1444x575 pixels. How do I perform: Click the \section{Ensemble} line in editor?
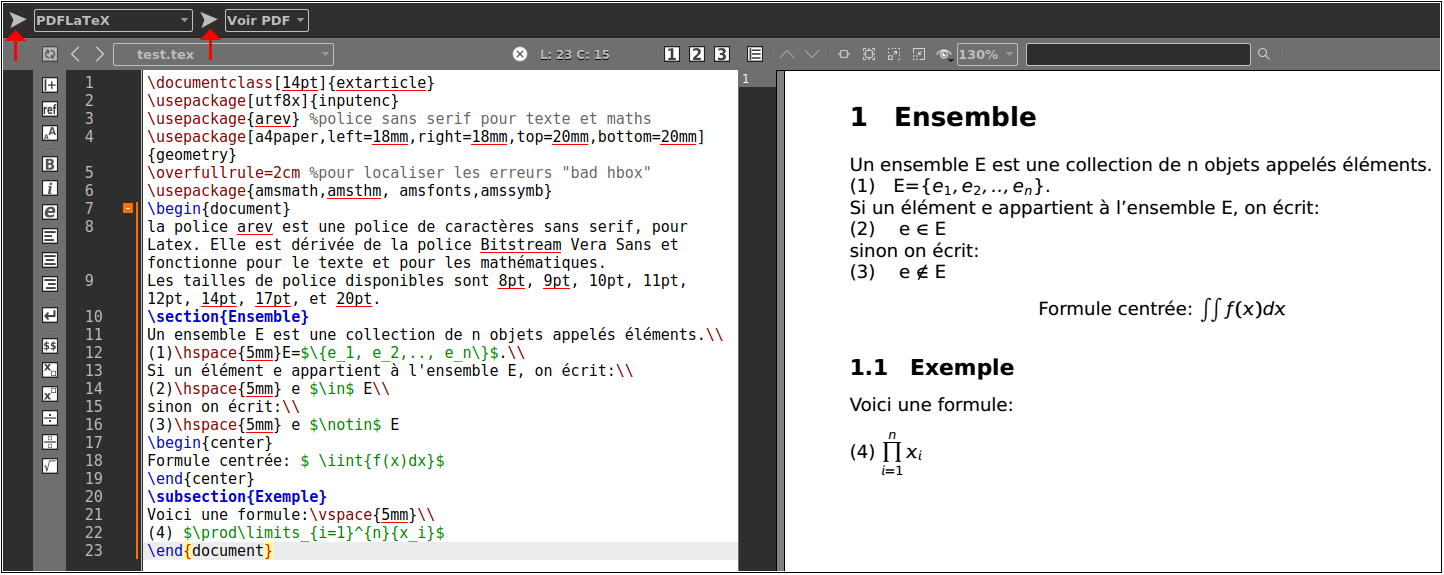tap(228, 317)
